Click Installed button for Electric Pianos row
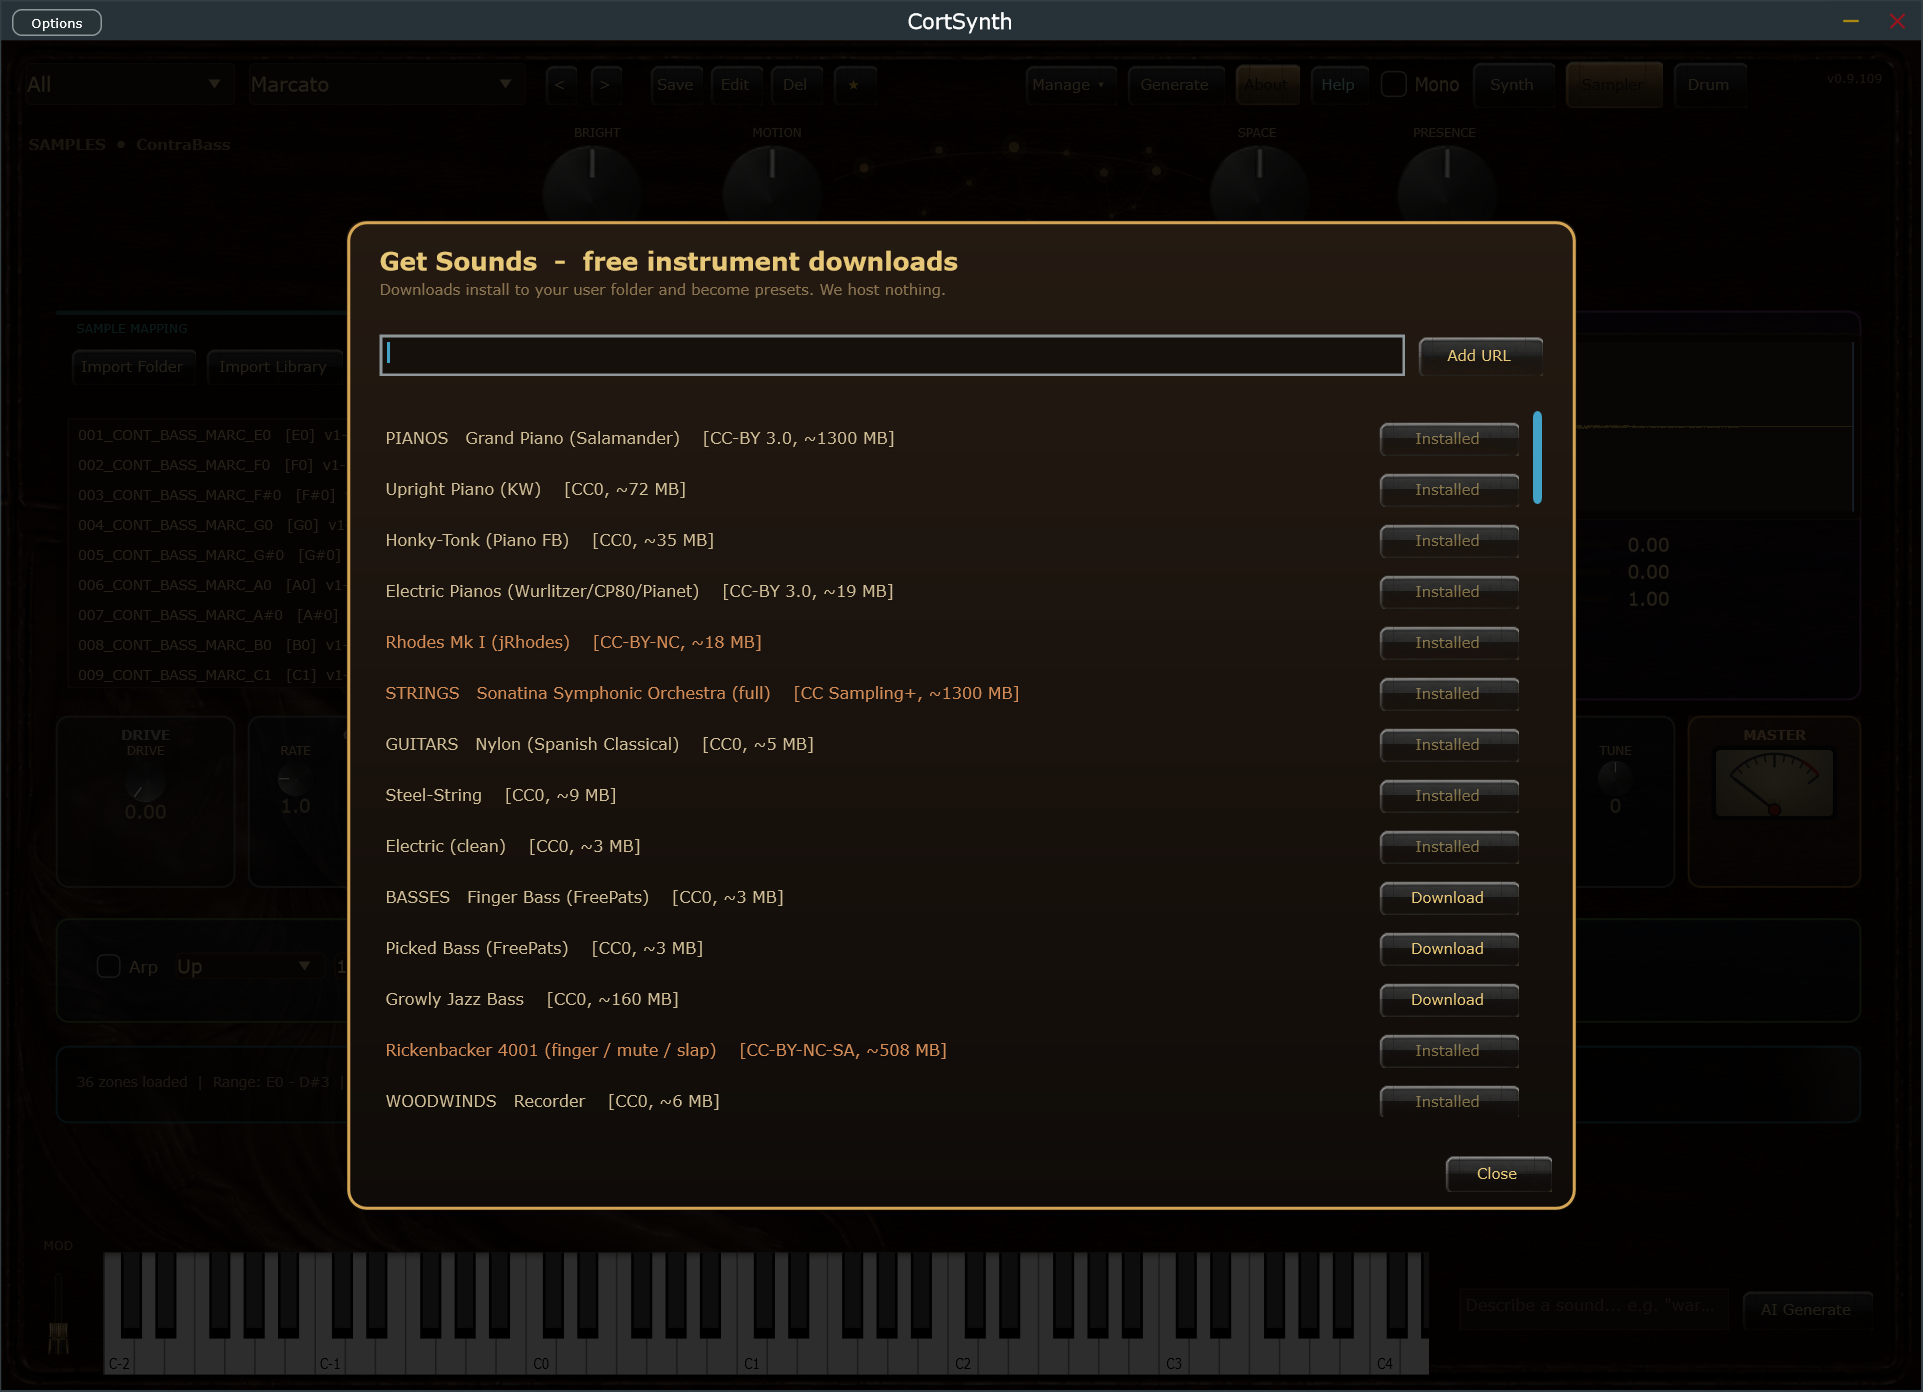This screenshot has width=1923, height=1392. click(x=1448, y=591)
